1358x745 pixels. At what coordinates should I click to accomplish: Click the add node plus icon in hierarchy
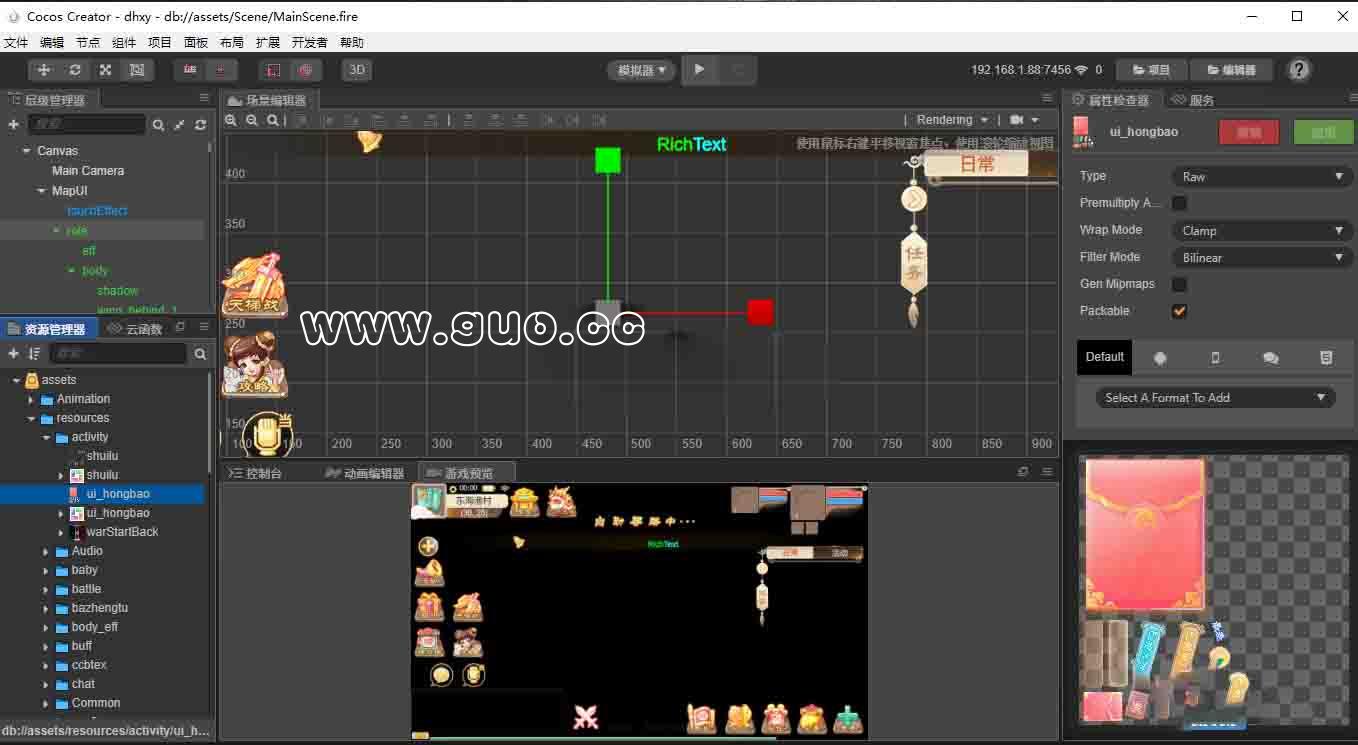point(13,125)
